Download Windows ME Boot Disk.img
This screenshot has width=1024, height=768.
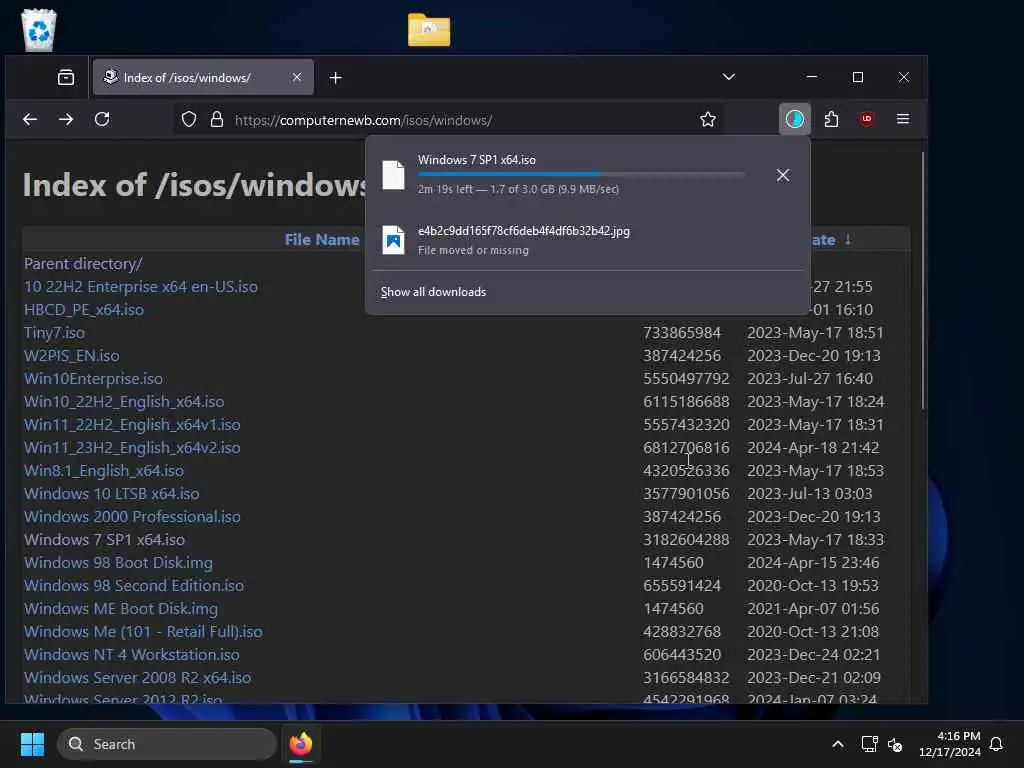121,608
